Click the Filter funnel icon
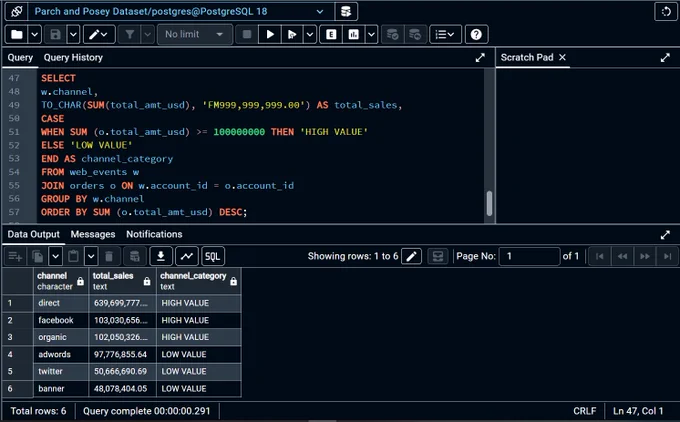Screen dimensions: 680x422 [130, 34]
